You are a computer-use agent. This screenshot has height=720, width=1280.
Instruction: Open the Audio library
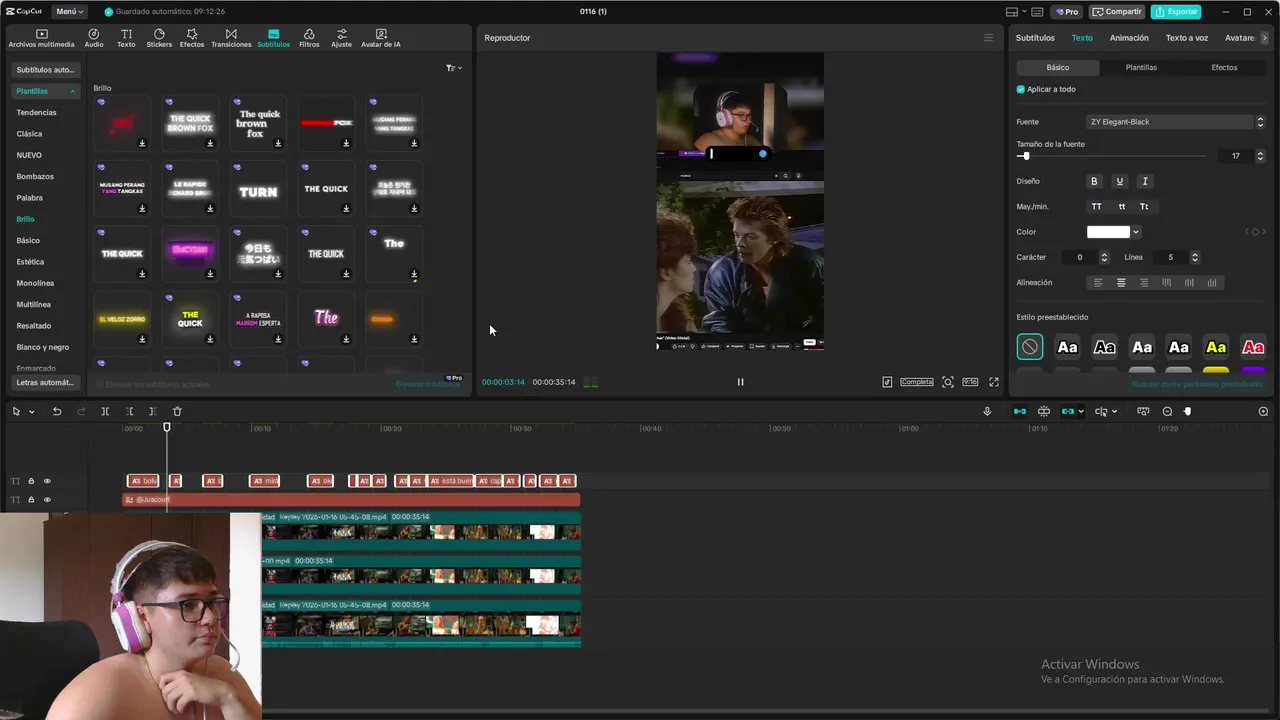tap(93, 38)
